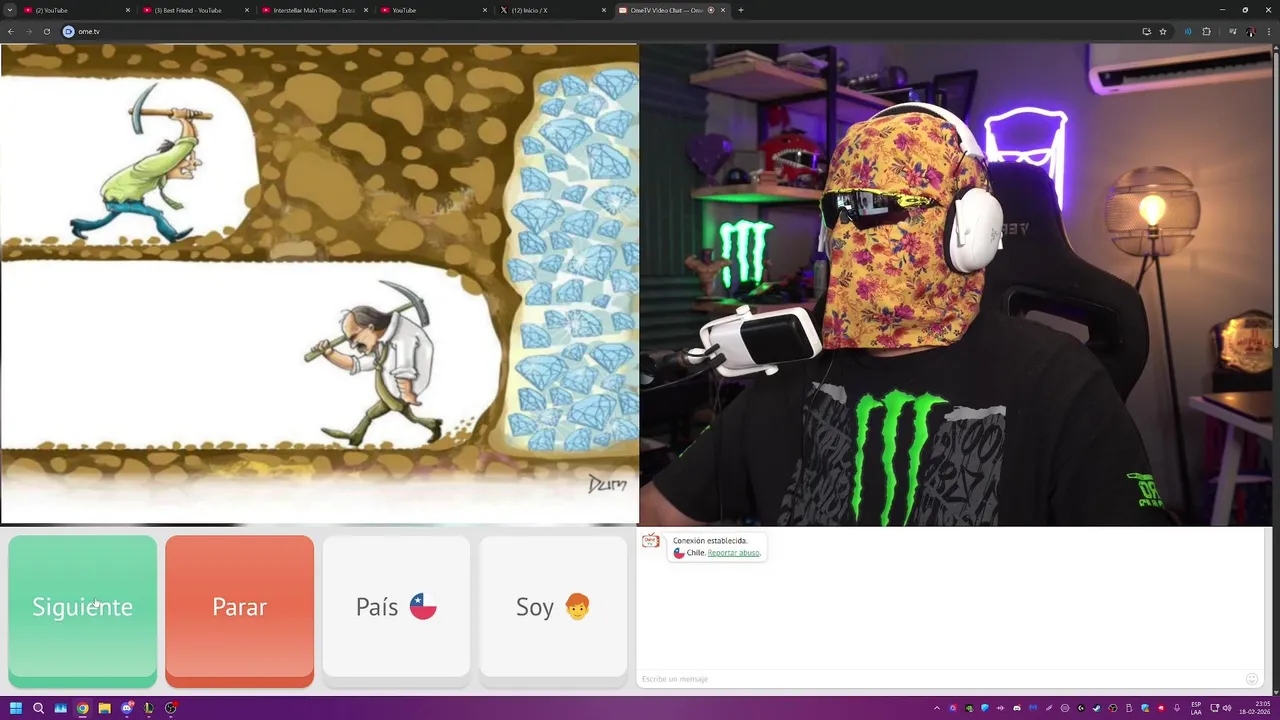
Task: Click the red Parar button
Action: [239, 611]
